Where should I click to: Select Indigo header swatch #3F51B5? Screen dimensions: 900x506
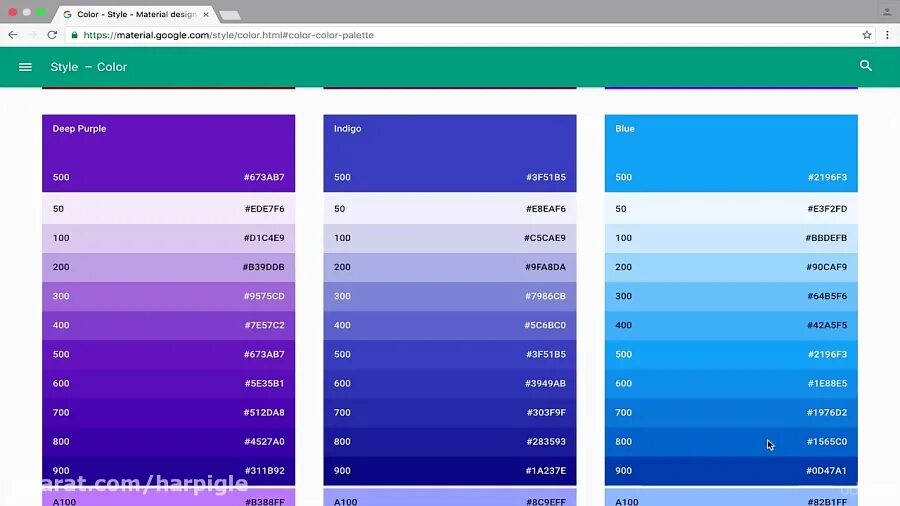coord(449,153)
